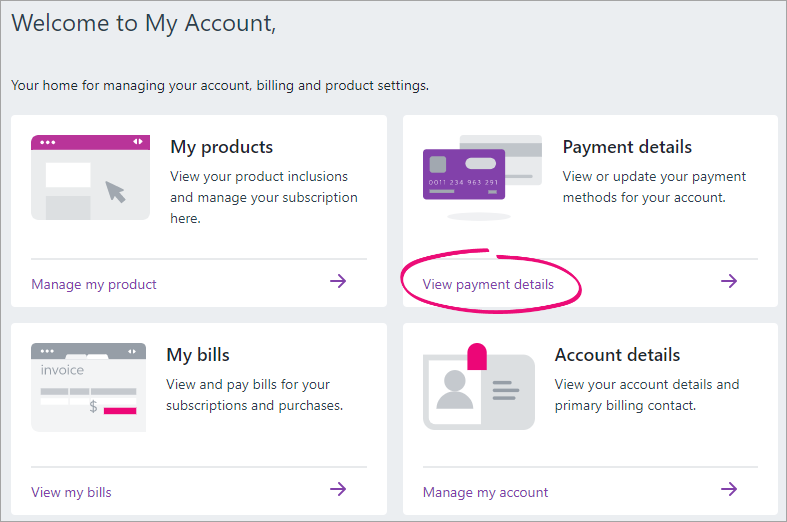This screenshot has height=522, width=787.
Task: Click the ID badge illustration for Account details
Action: coord(478,388)
